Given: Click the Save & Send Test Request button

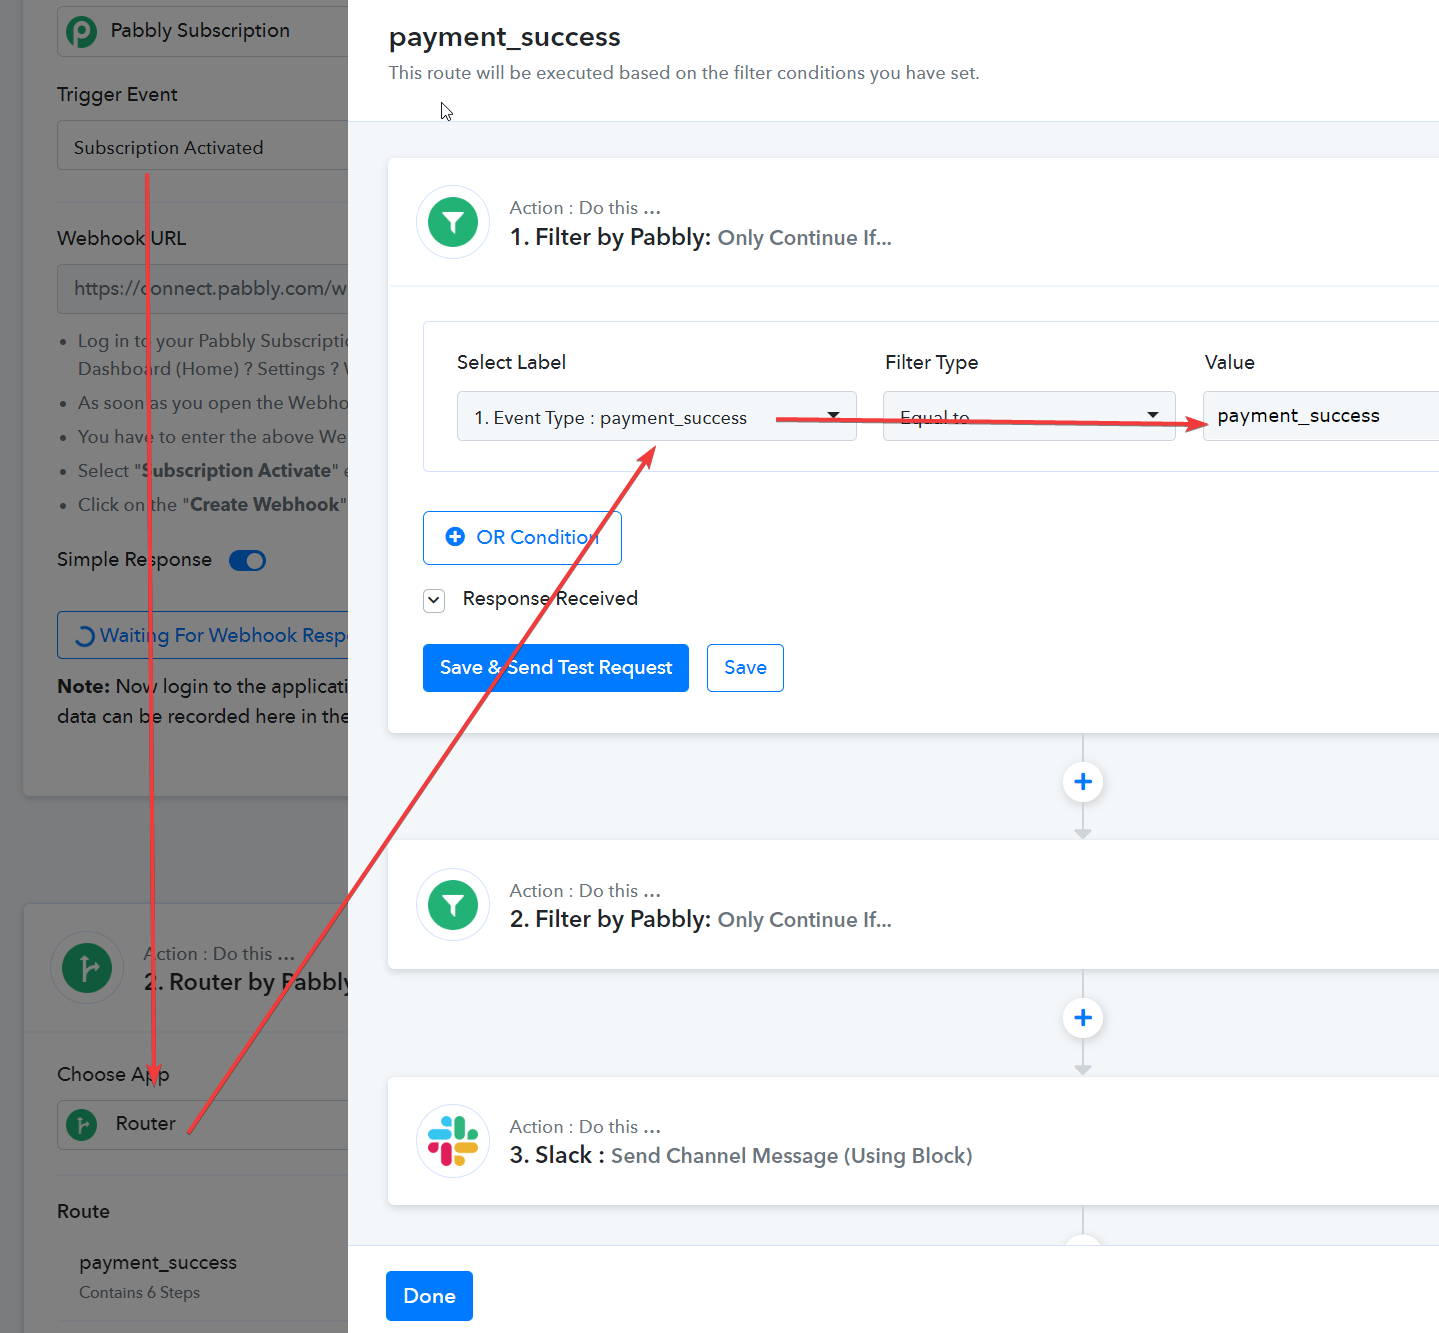Looking at the screenshot, I should coord(556,668).
